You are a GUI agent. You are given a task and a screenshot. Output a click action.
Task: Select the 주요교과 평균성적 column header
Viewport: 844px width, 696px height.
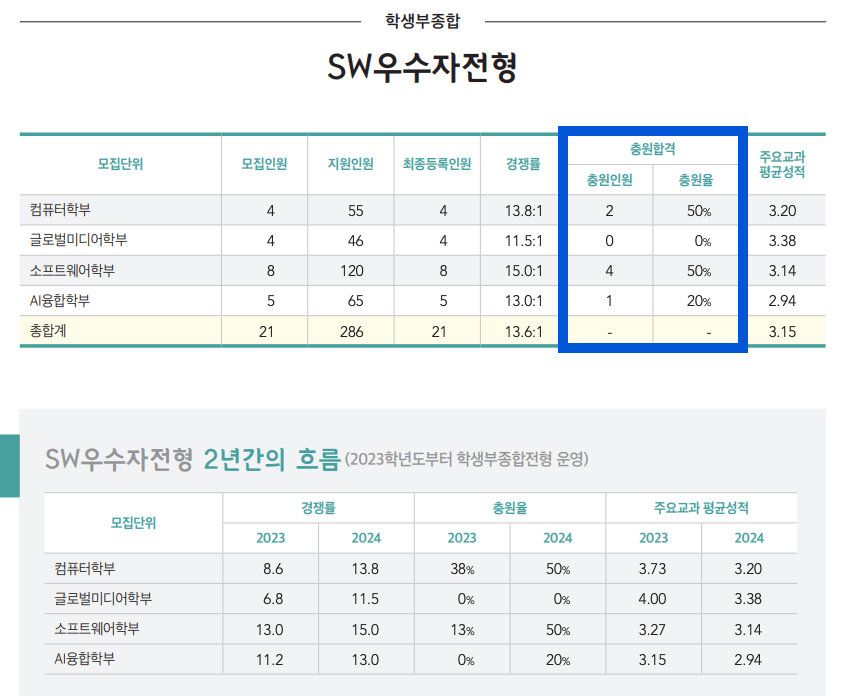coord(784,165)
